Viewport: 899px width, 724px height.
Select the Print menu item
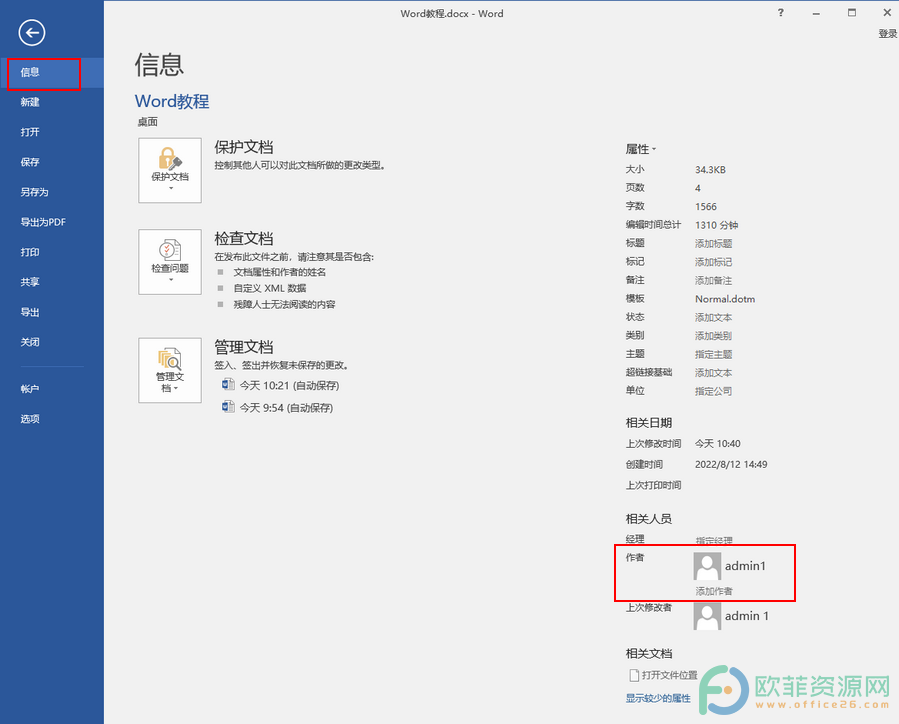coord(52,252)
